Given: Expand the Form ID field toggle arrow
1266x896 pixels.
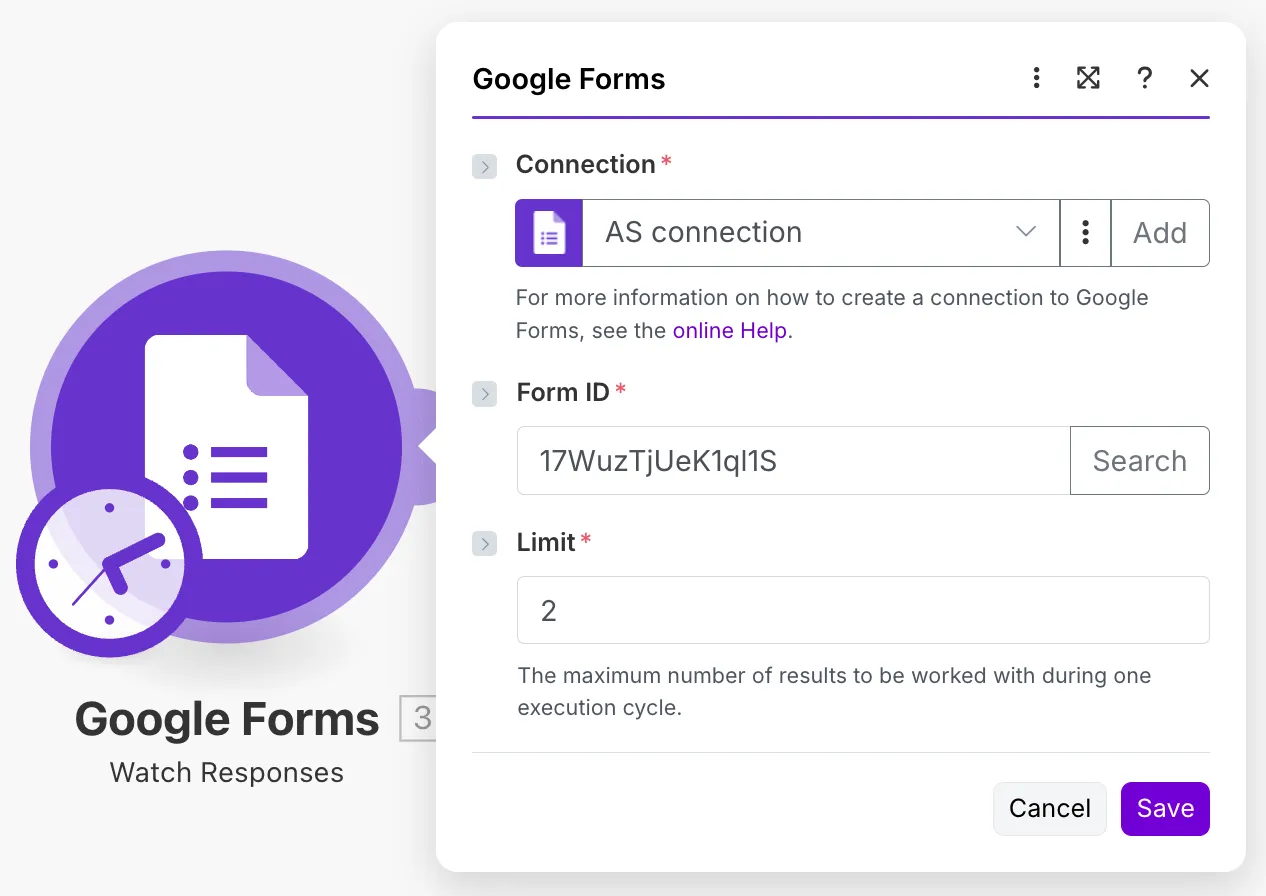Looking at the screenshot, I should (x=485, y=394).
